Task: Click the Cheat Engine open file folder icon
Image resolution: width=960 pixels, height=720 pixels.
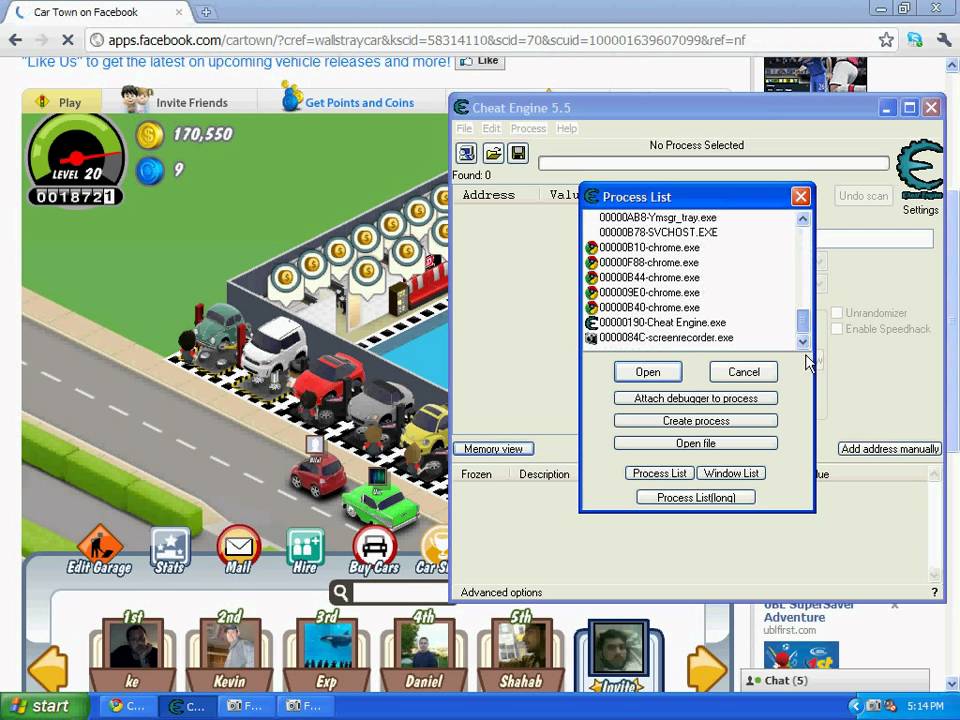Action: pos(493,153)
